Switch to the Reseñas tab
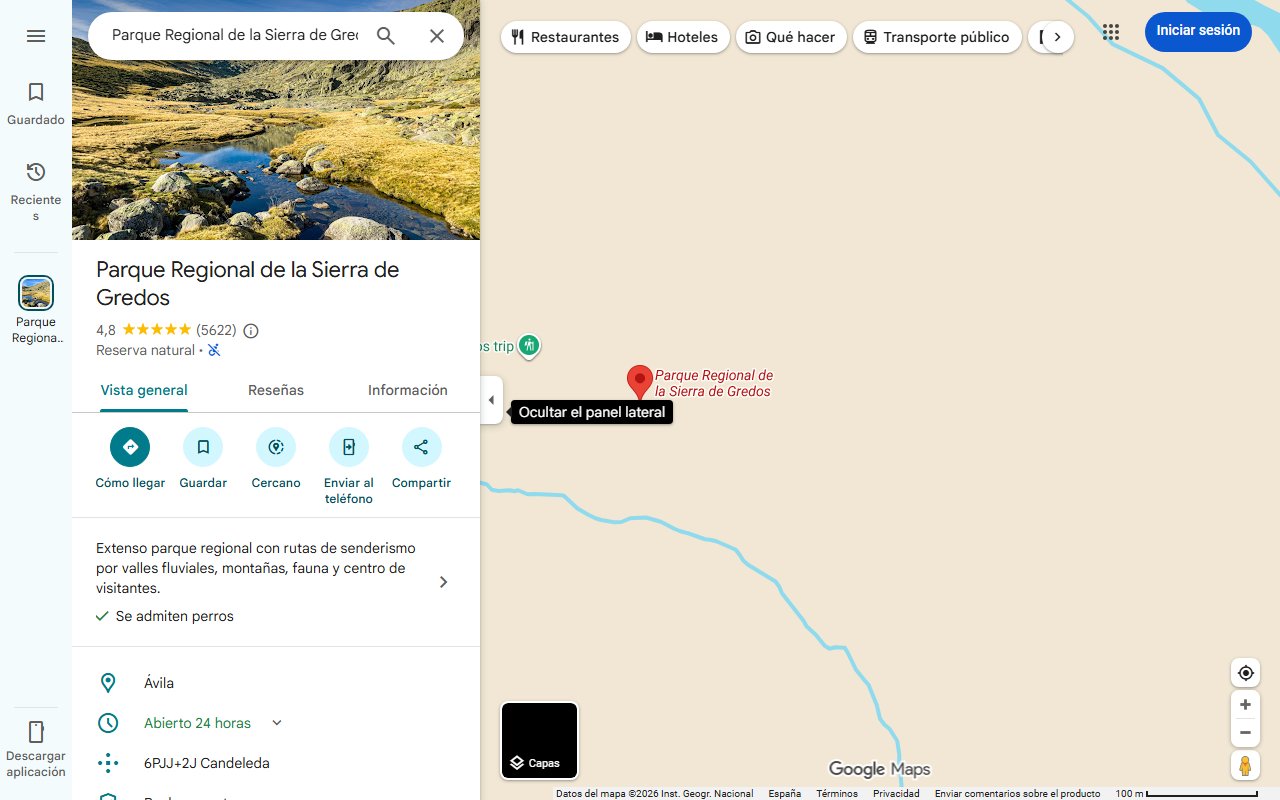Image resolution: width=1280 pixels, height=800 pixels. click(x=276, y=390)
